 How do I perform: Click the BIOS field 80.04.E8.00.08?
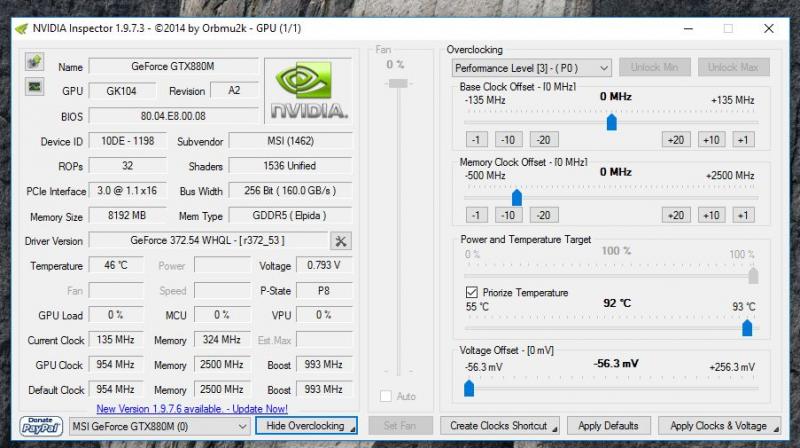[173, 116]
